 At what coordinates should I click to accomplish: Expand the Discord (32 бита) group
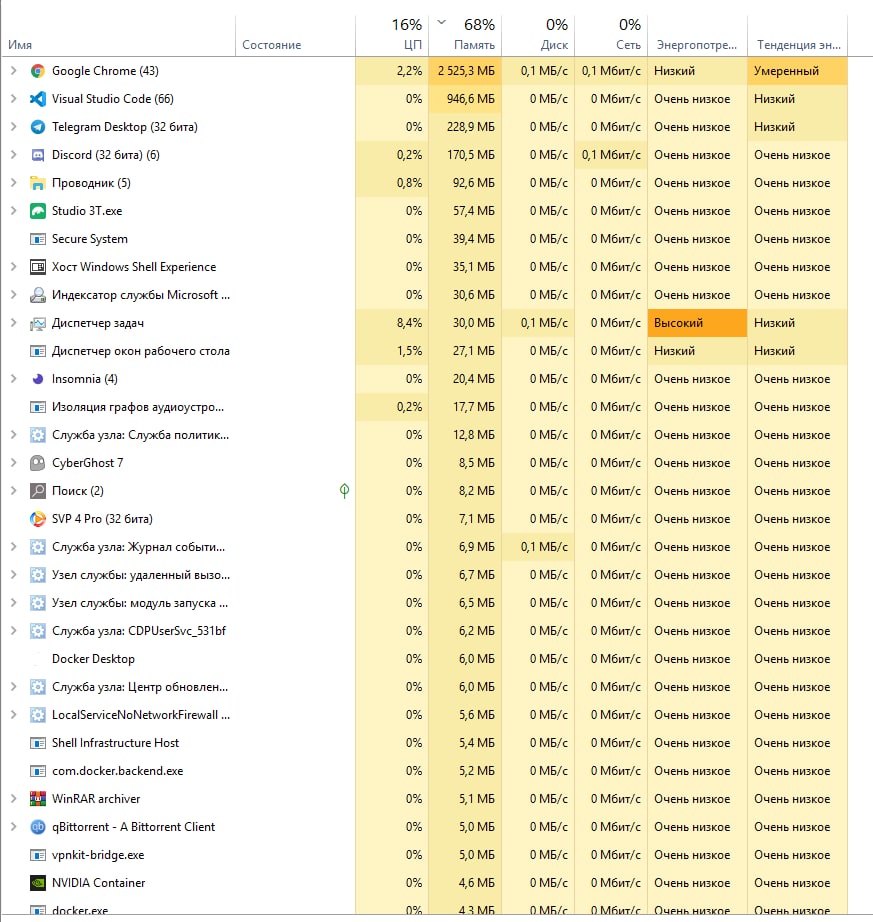point(14,155)
